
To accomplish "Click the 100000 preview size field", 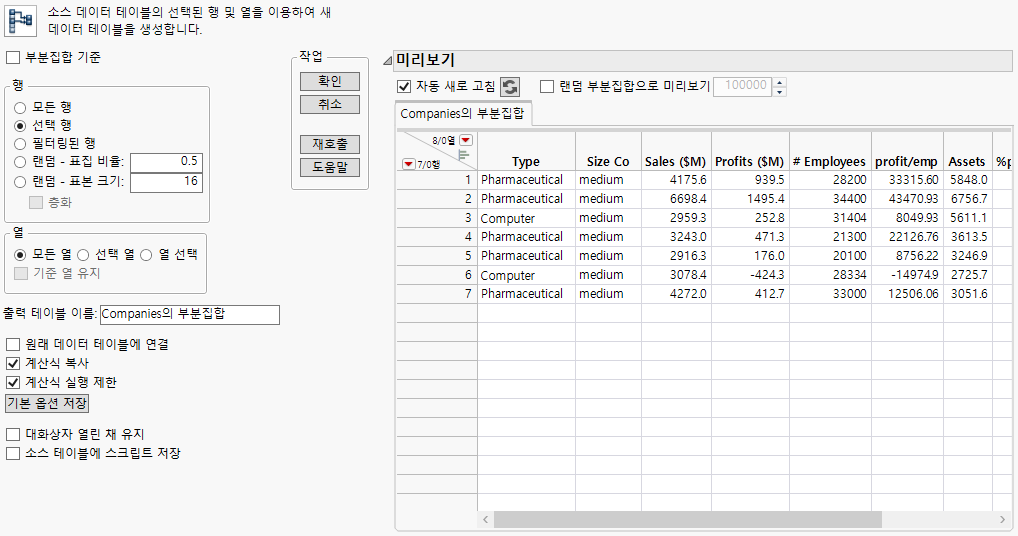I will pos(744,86).
